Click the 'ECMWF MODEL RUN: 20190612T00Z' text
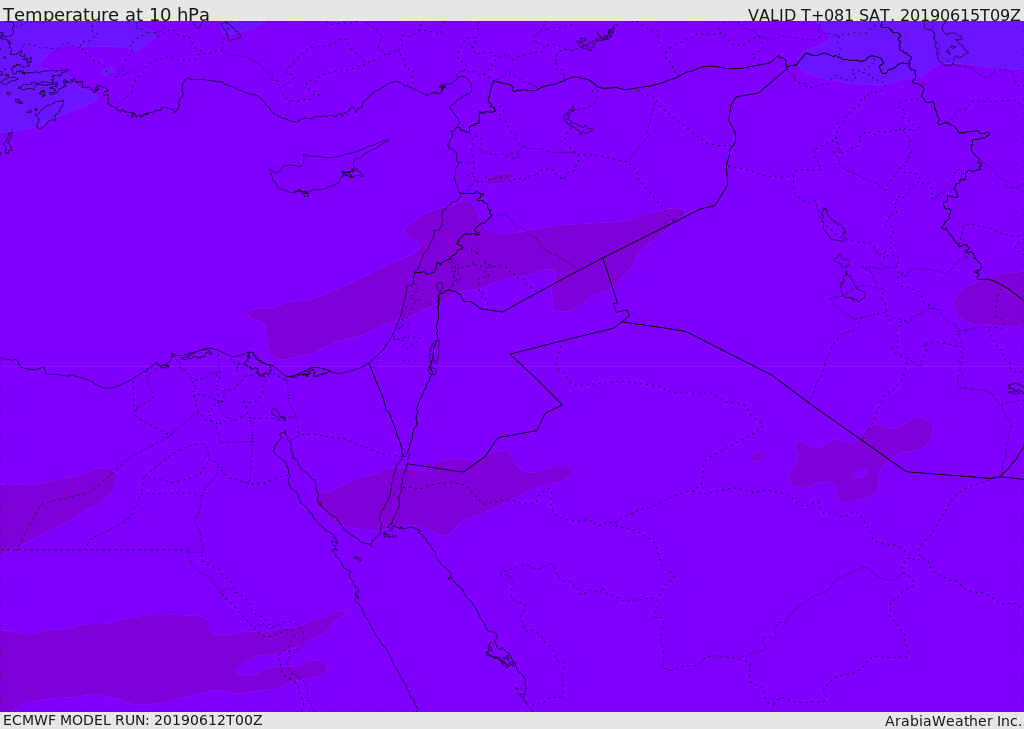Viewport: 1024px width, 729px height. 133,720
